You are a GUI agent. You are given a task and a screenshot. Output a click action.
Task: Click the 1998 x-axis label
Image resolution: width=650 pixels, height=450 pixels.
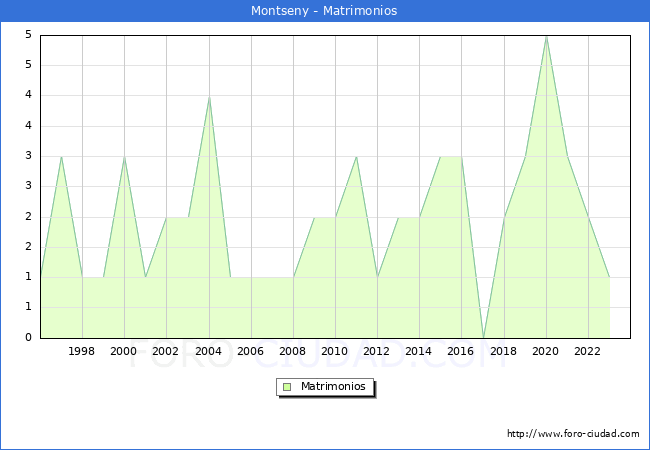coord(82,351)
